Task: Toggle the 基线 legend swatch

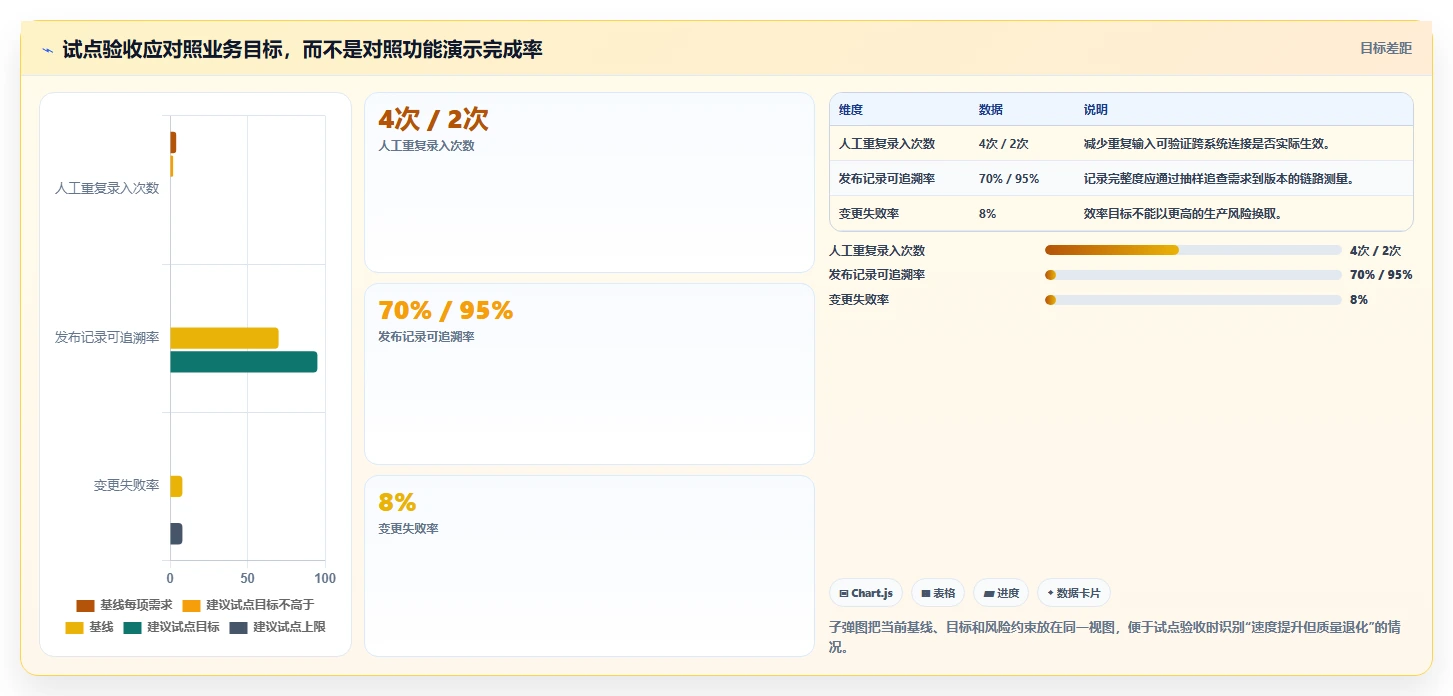Action: coord(74,627)
